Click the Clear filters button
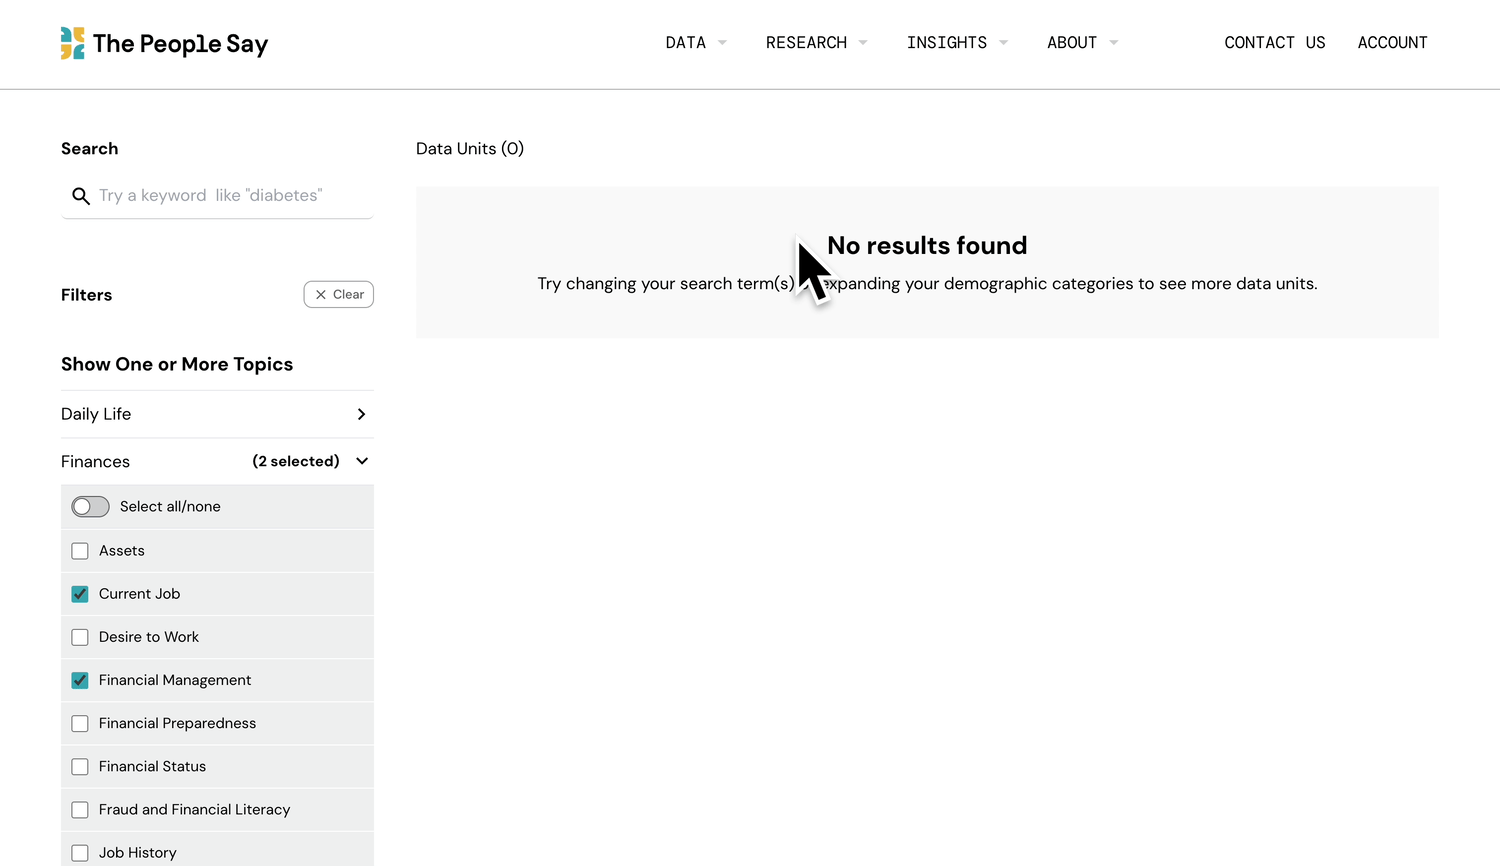 tap(339, 295)
